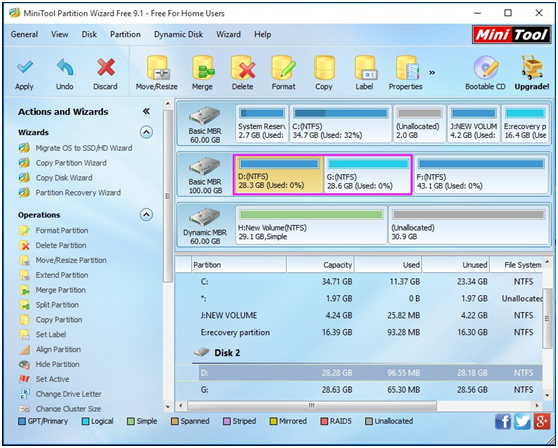Click the Copy toolbar icon
The image size is (558, 448).
[x=324, y=68]
